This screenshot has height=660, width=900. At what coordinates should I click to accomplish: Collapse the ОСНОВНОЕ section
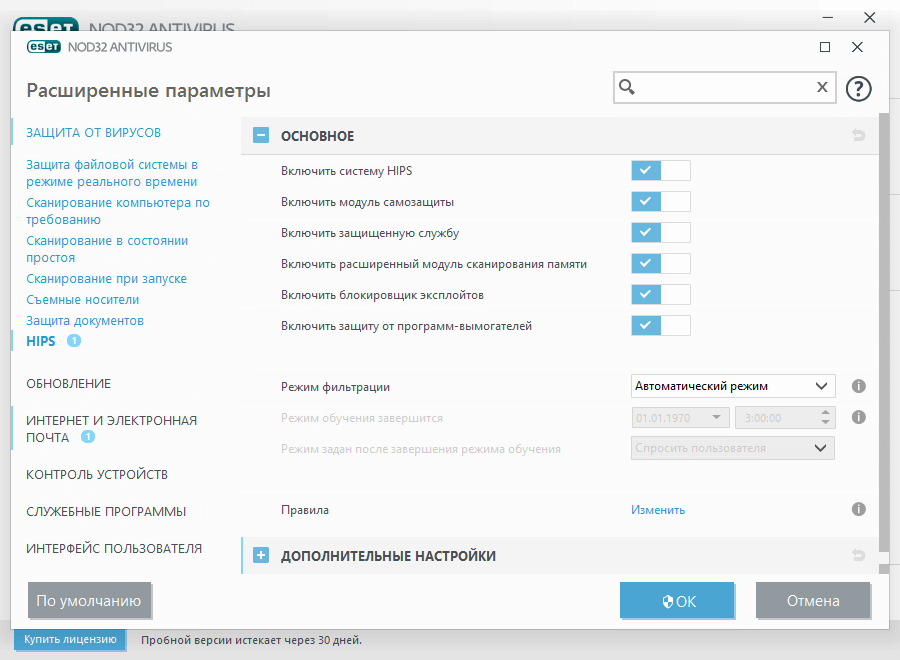coord(261,135)
